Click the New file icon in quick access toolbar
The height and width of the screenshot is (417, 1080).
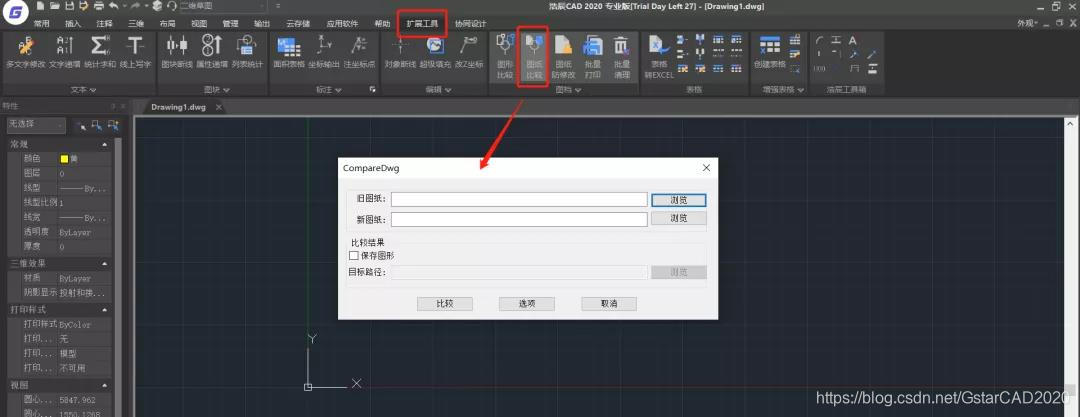41,6
